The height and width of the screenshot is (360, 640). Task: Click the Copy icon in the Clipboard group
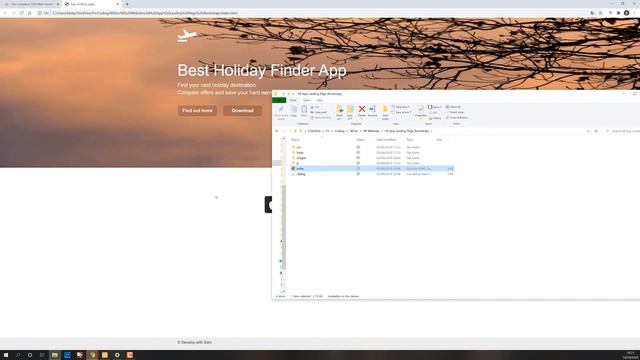(x=294, y=109)
